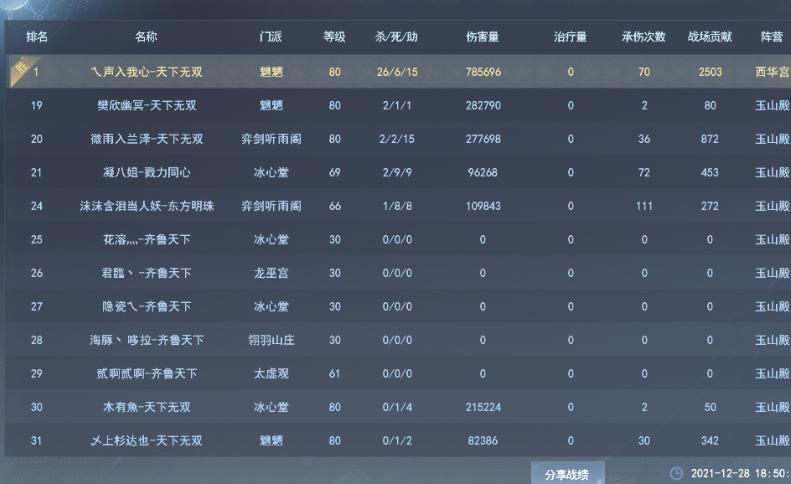
Task: Open player 微雨入兰泽-天下无双 entry
Action: point(146,139)
